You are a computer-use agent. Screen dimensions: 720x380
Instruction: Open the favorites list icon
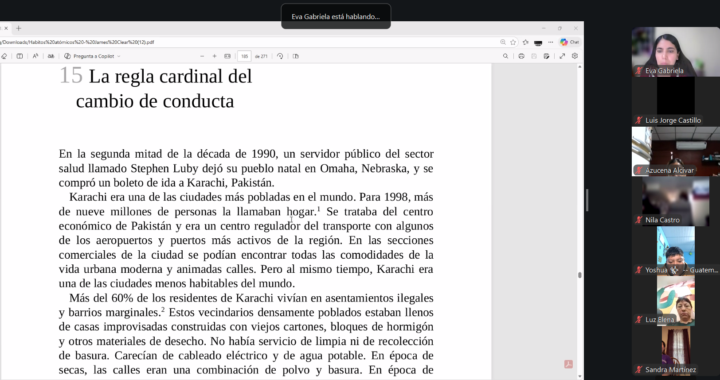(x=526, y=42)
